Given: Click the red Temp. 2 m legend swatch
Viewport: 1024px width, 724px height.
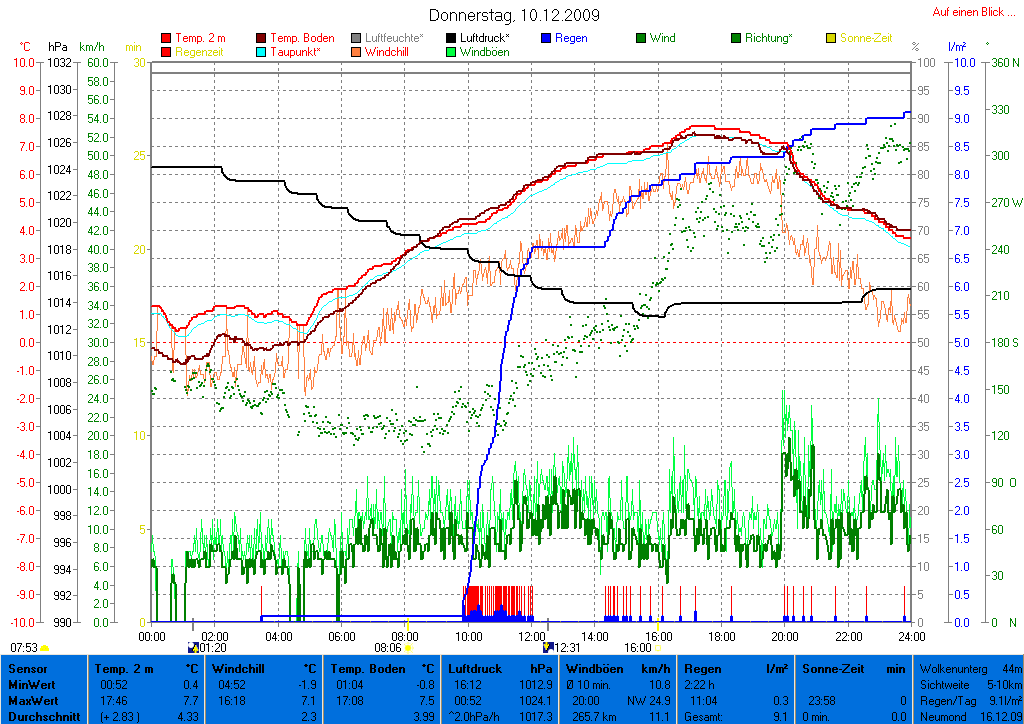Looking at the screenshot, I should pos(166,39).
